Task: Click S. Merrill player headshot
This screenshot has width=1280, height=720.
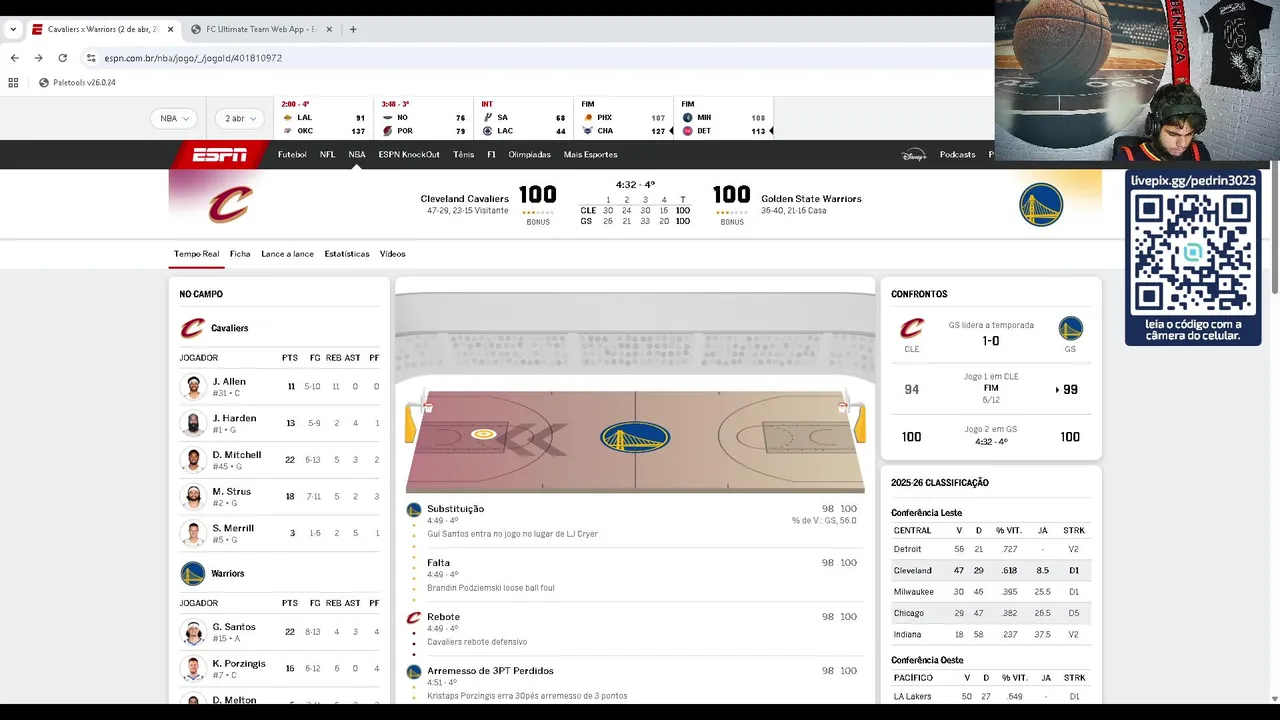Action: (x=193, y=533)
